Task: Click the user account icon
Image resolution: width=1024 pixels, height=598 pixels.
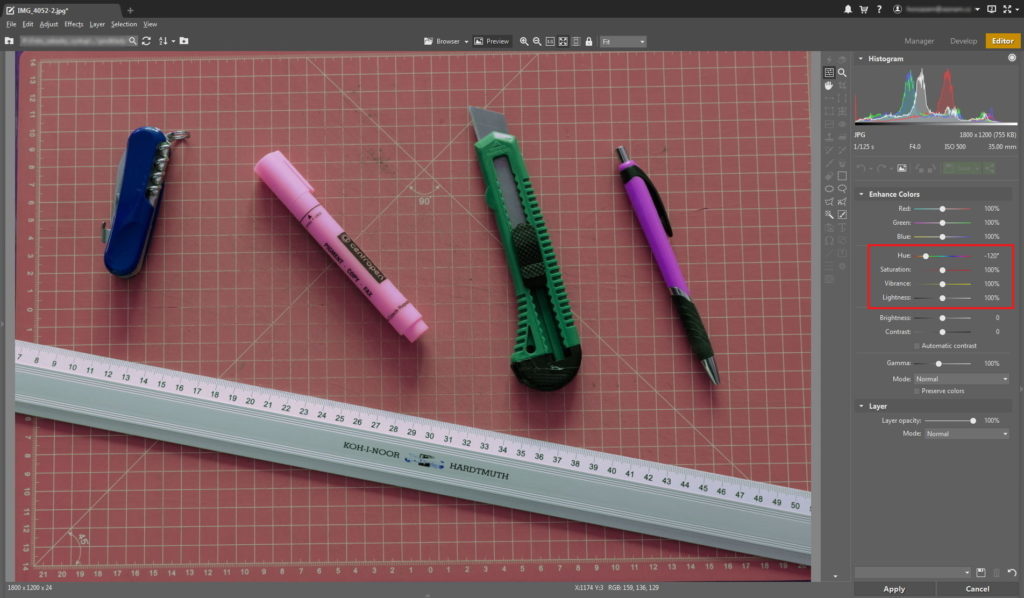Action: [897, 9]
